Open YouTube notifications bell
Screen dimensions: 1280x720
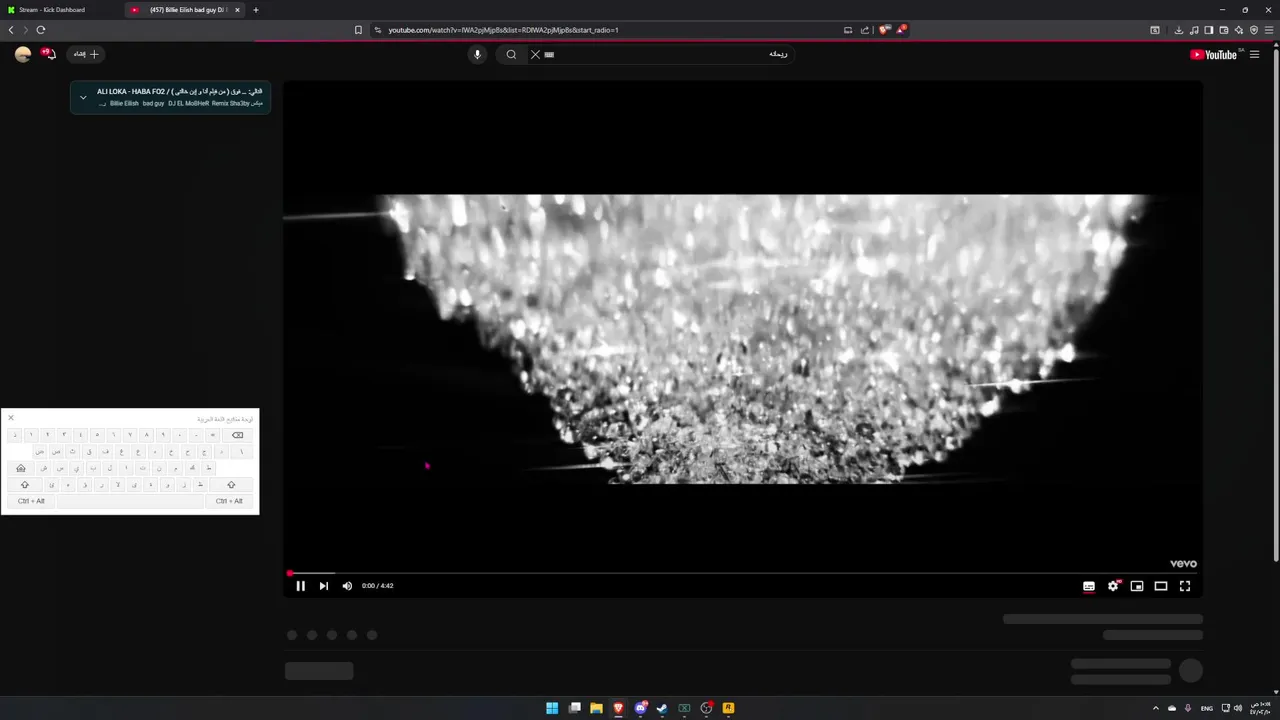coord(49,54)
